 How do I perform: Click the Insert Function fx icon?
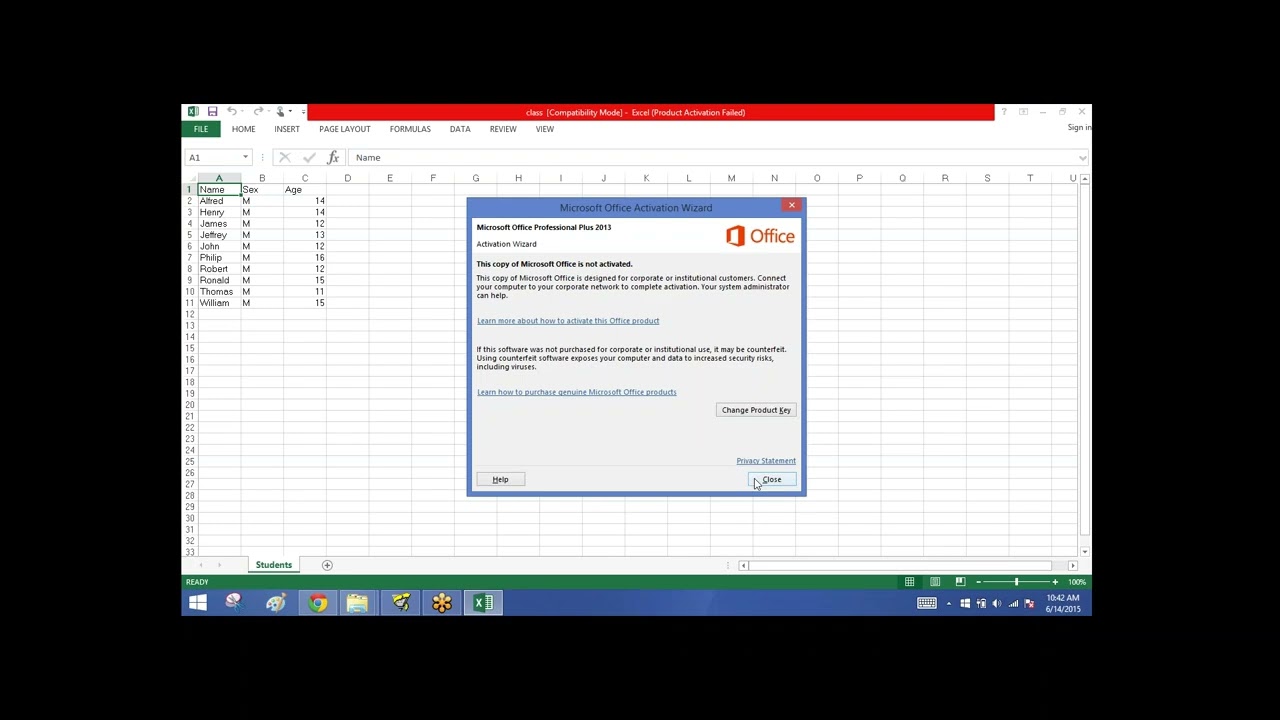tap(333, 157)
